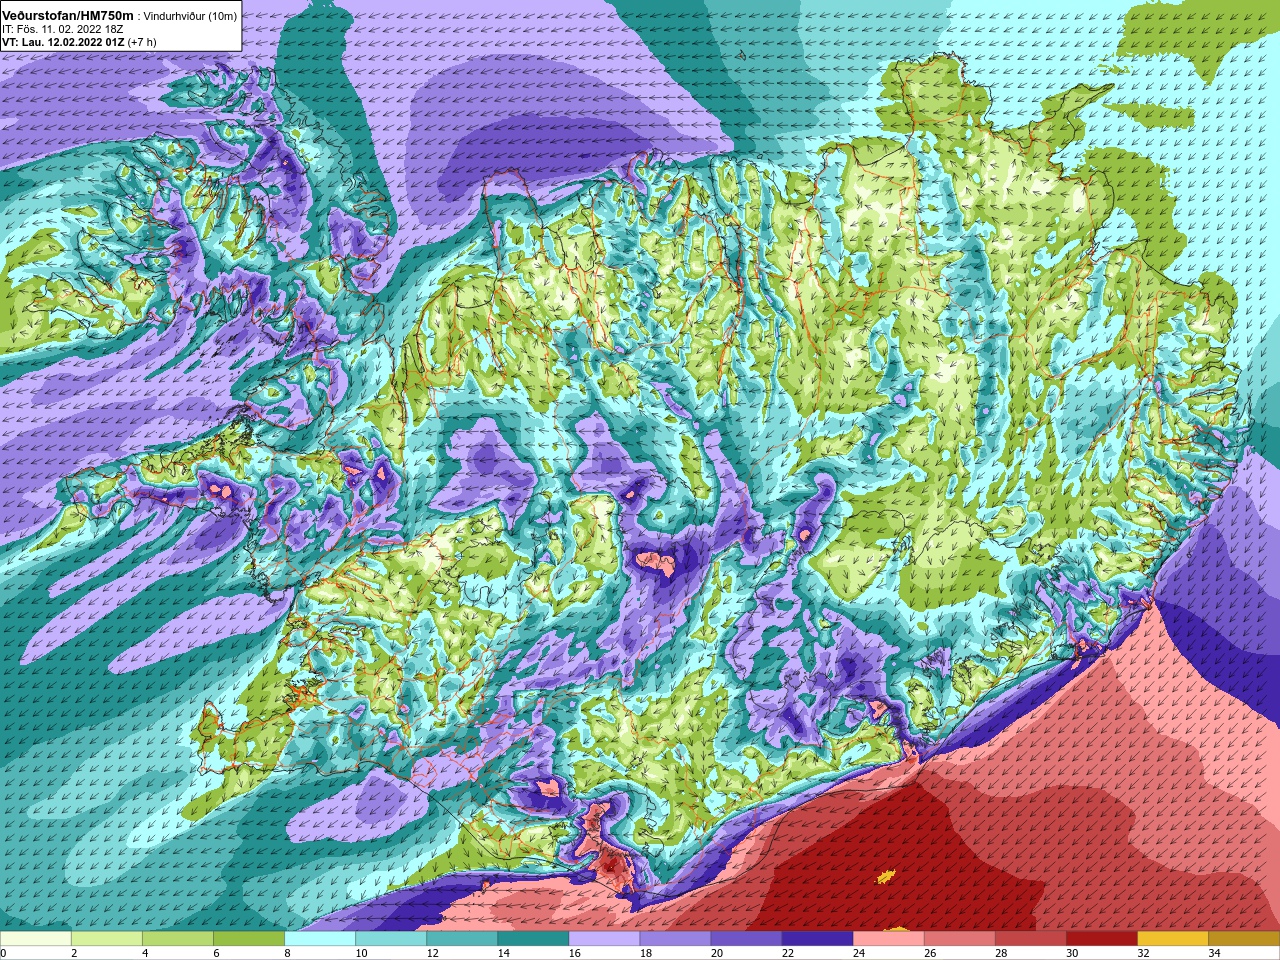Click the legend scale number '12'
The width and height of the screenshot is (1280, 960).
(432, 953)
